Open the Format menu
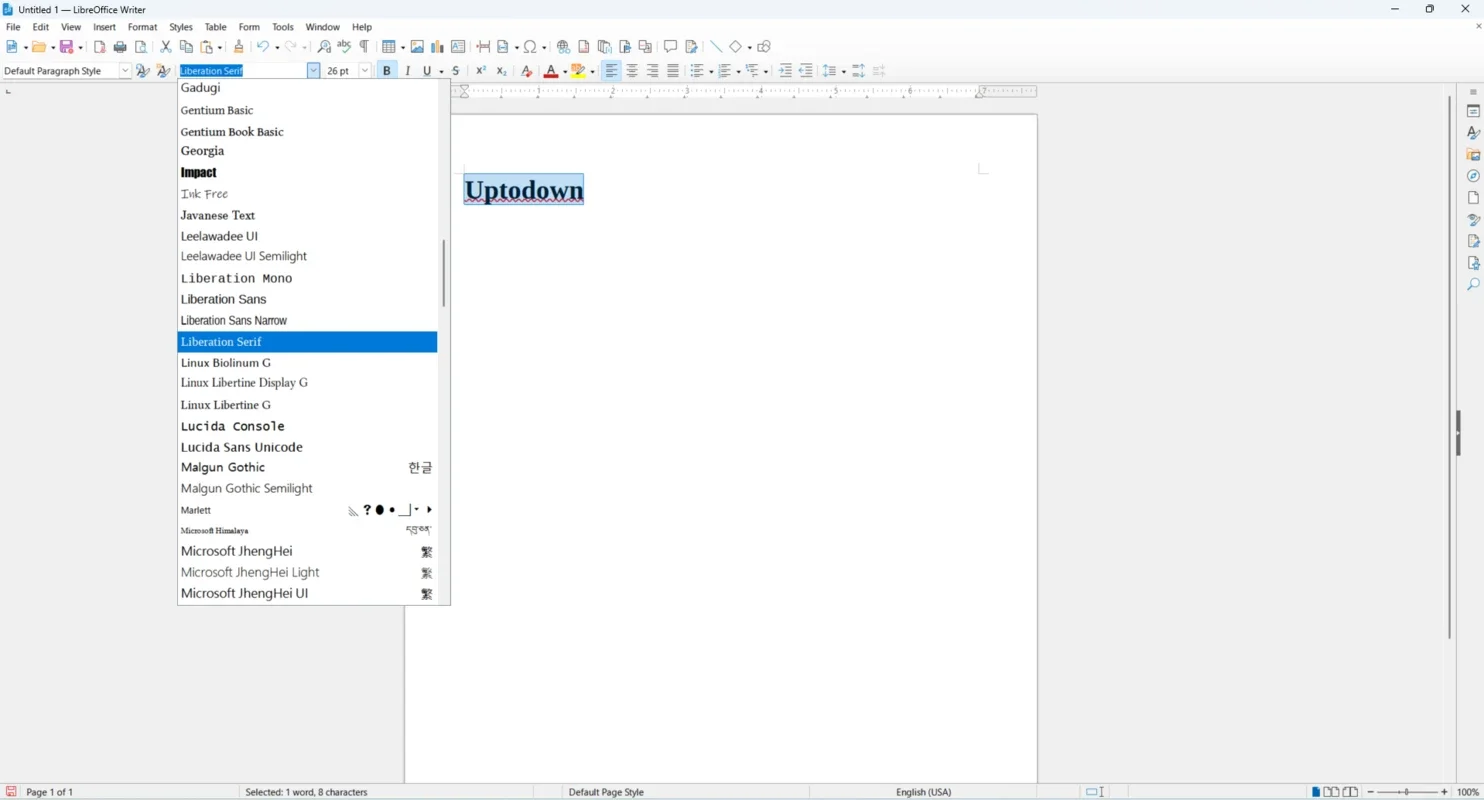Screen dimensions: 1484x800 tap(143, 27)
